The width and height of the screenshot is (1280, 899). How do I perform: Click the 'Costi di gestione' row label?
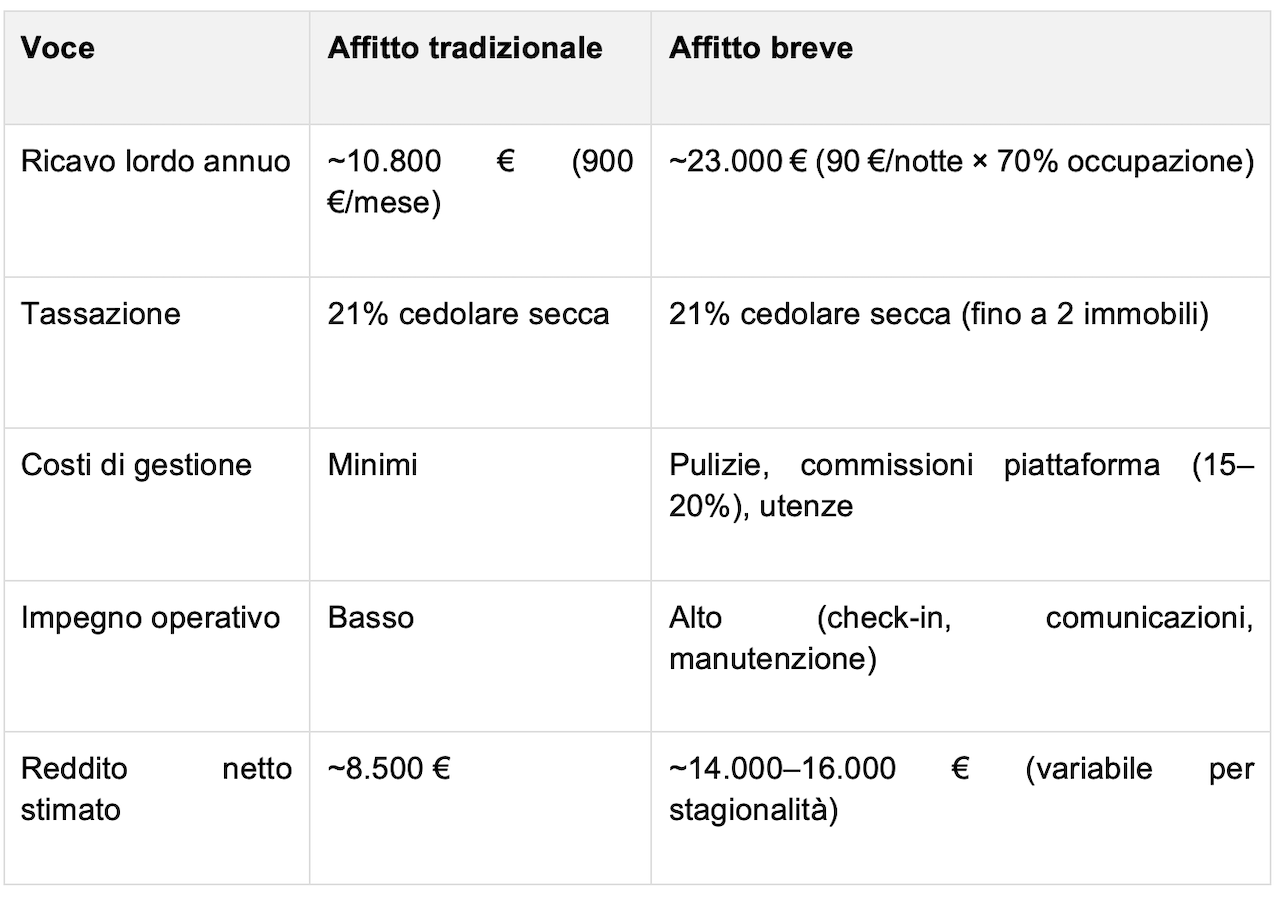(x=157, y=504)
